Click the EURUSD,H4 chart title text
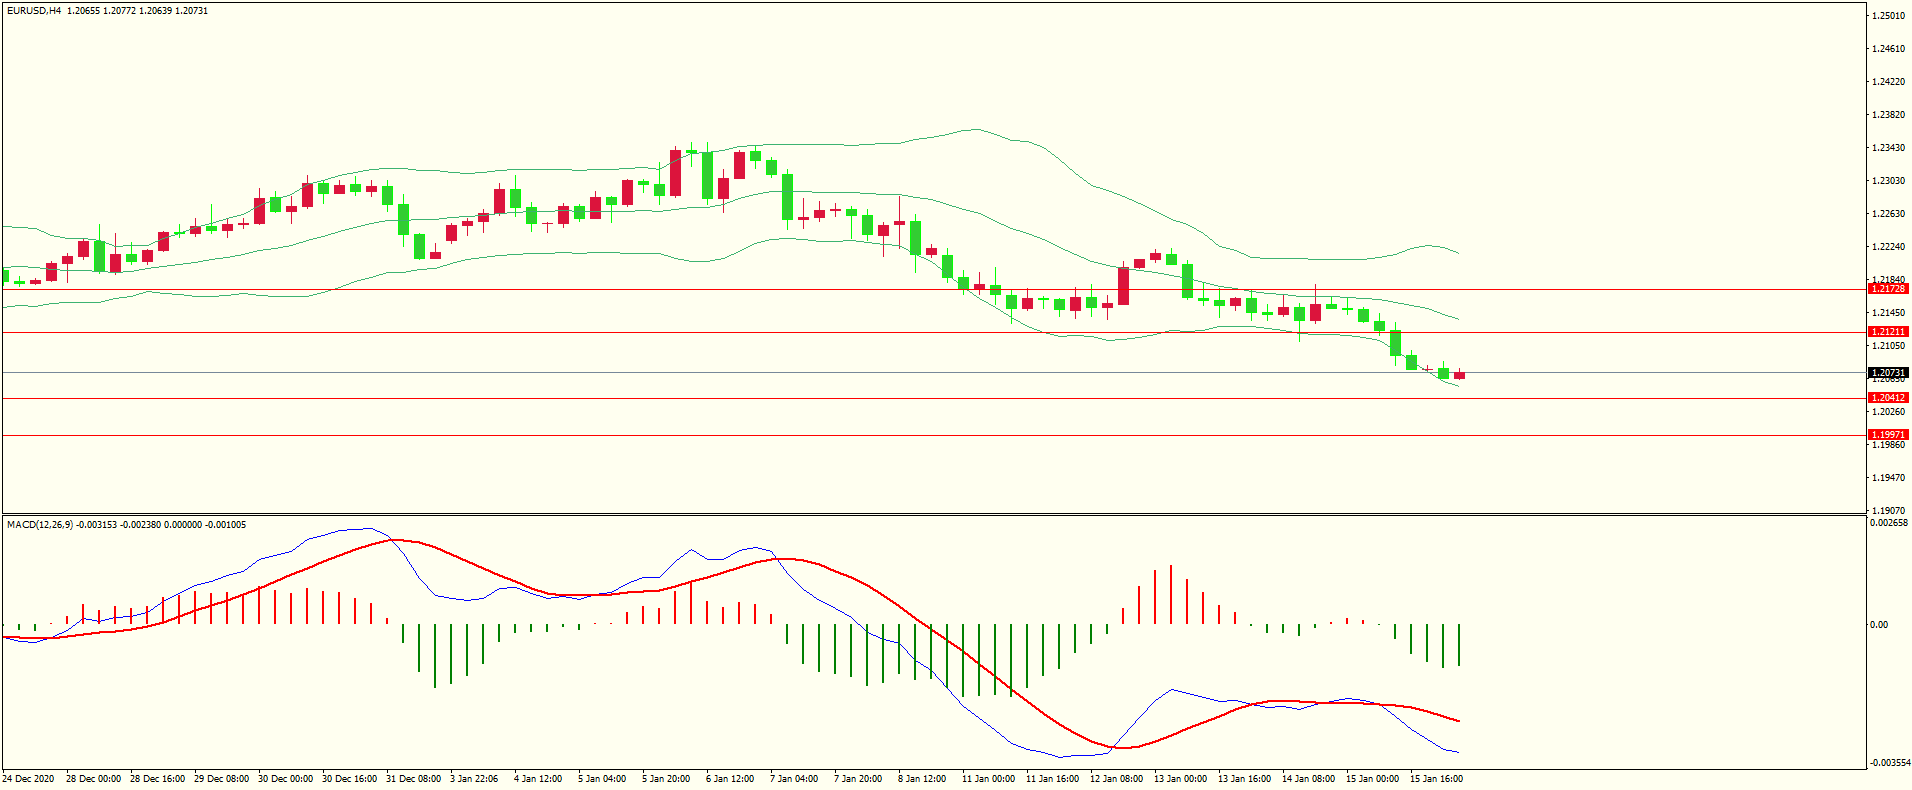This screenshot has height=790, width=1912. point(34,11)
